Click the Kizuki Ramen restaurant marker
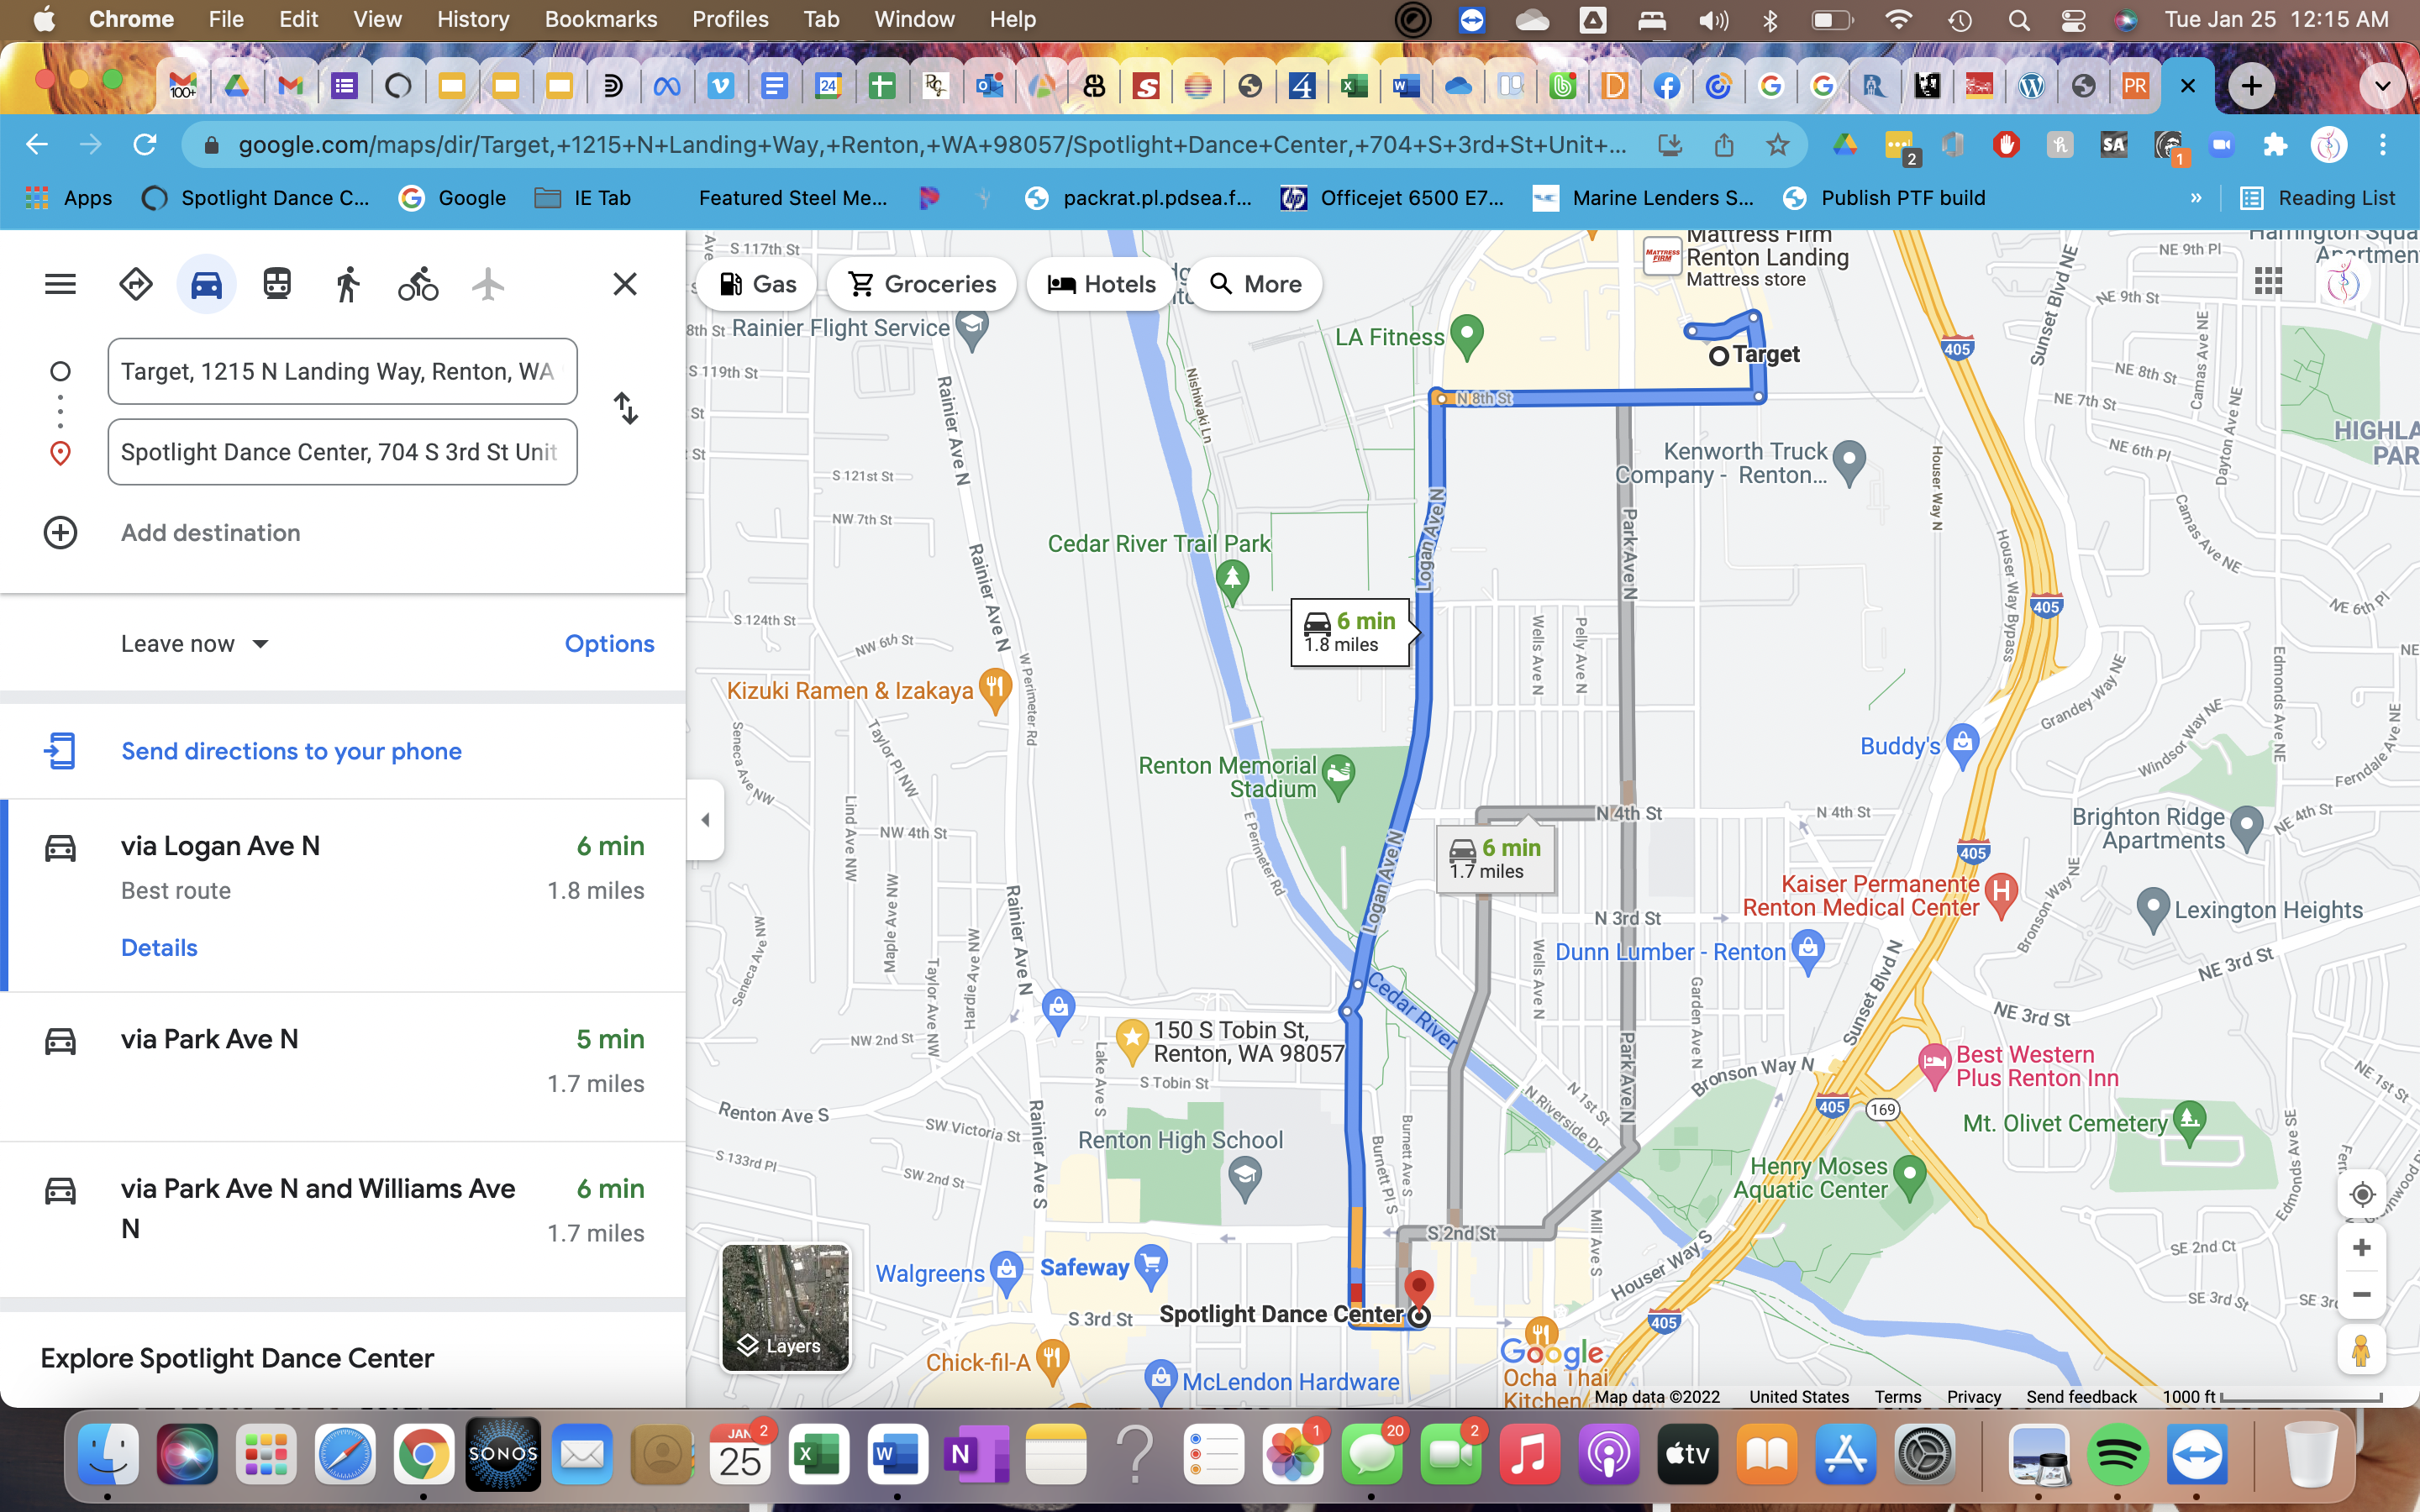Screen dimensions: 2420x1512 [994, 690]
